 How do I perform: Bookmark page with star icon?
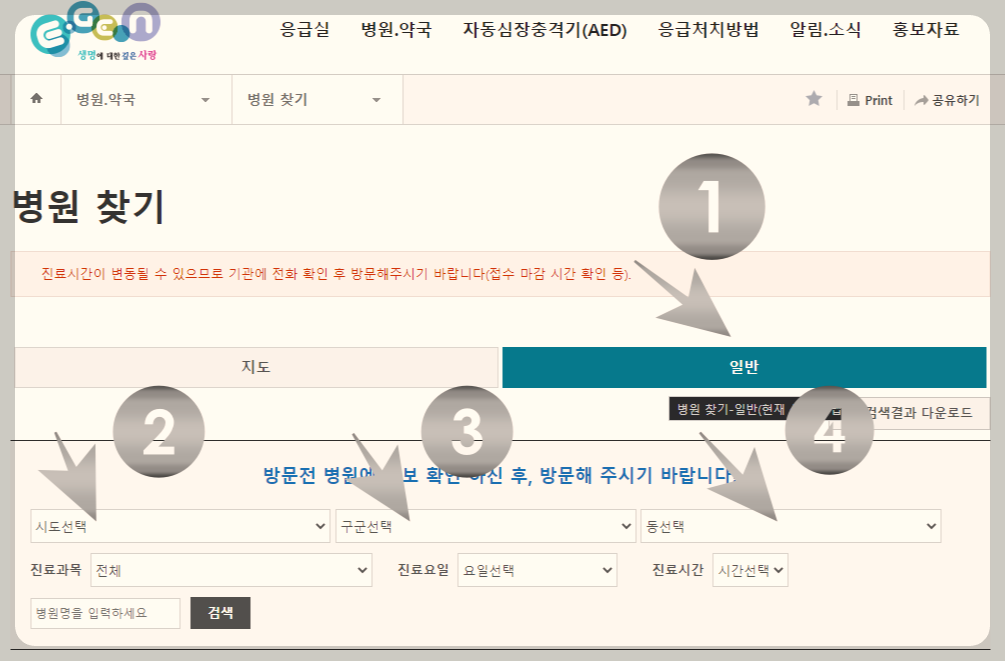click(x=814, y=99)
